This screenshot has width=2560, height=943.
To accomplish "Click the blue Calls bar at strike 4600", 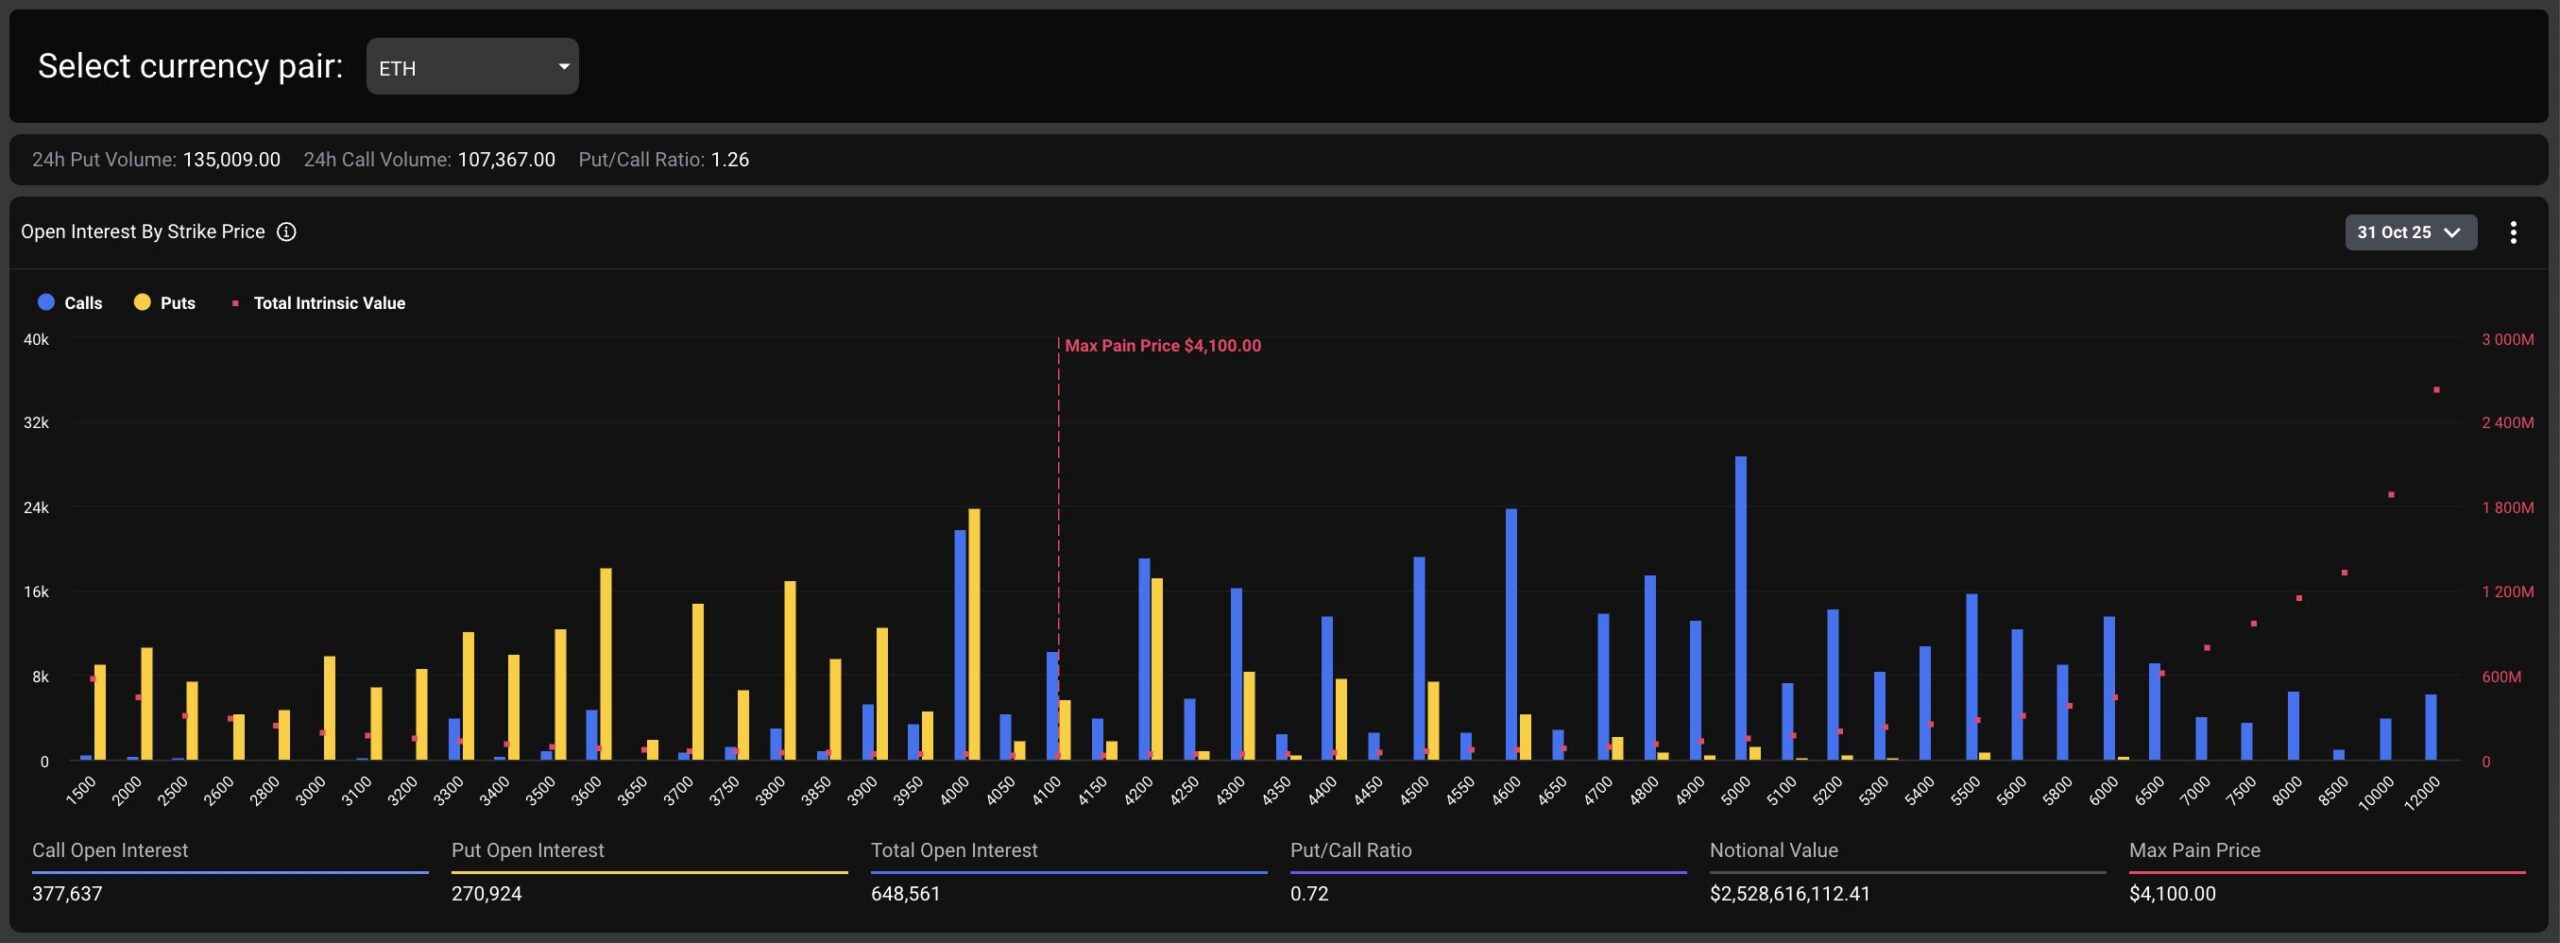I will 1511,634.
